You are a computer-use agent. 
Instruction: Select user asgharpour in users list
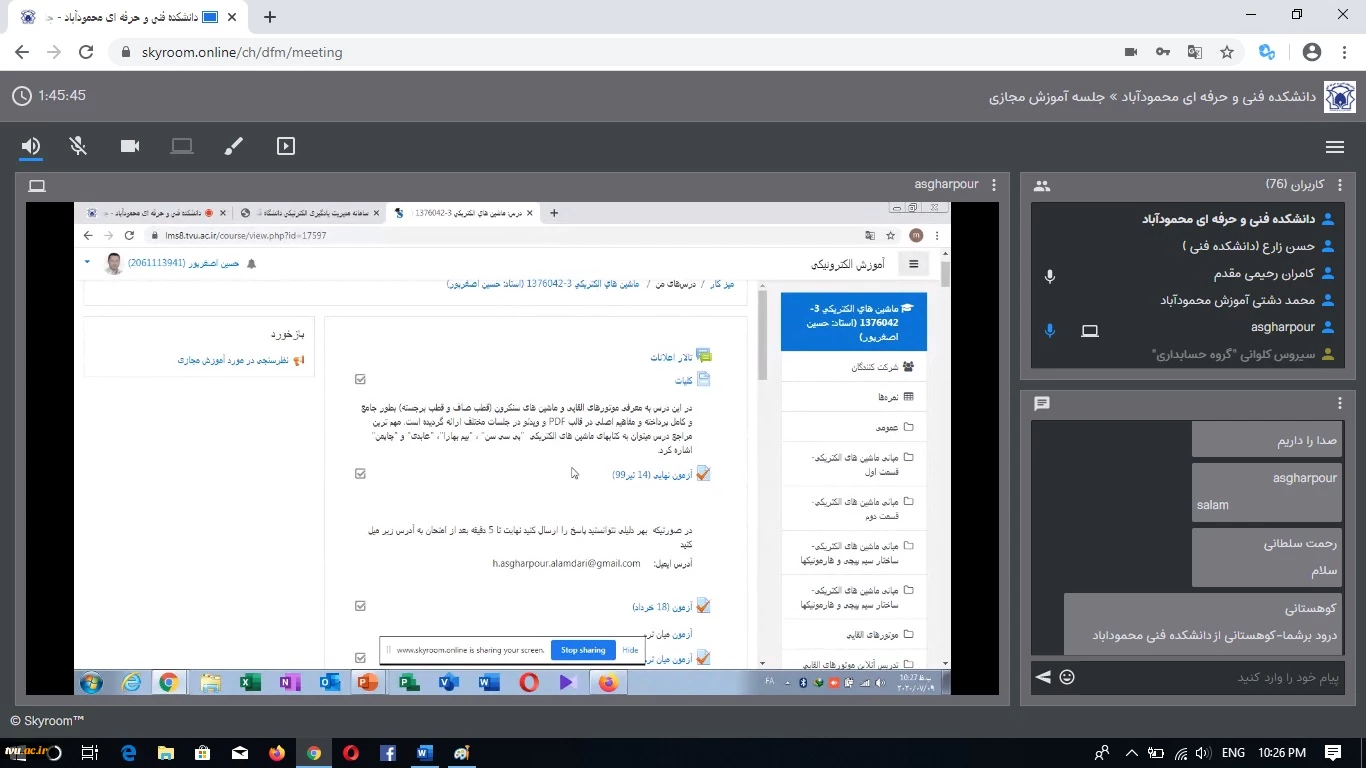pyautogui.click(x=1282, y=327)
